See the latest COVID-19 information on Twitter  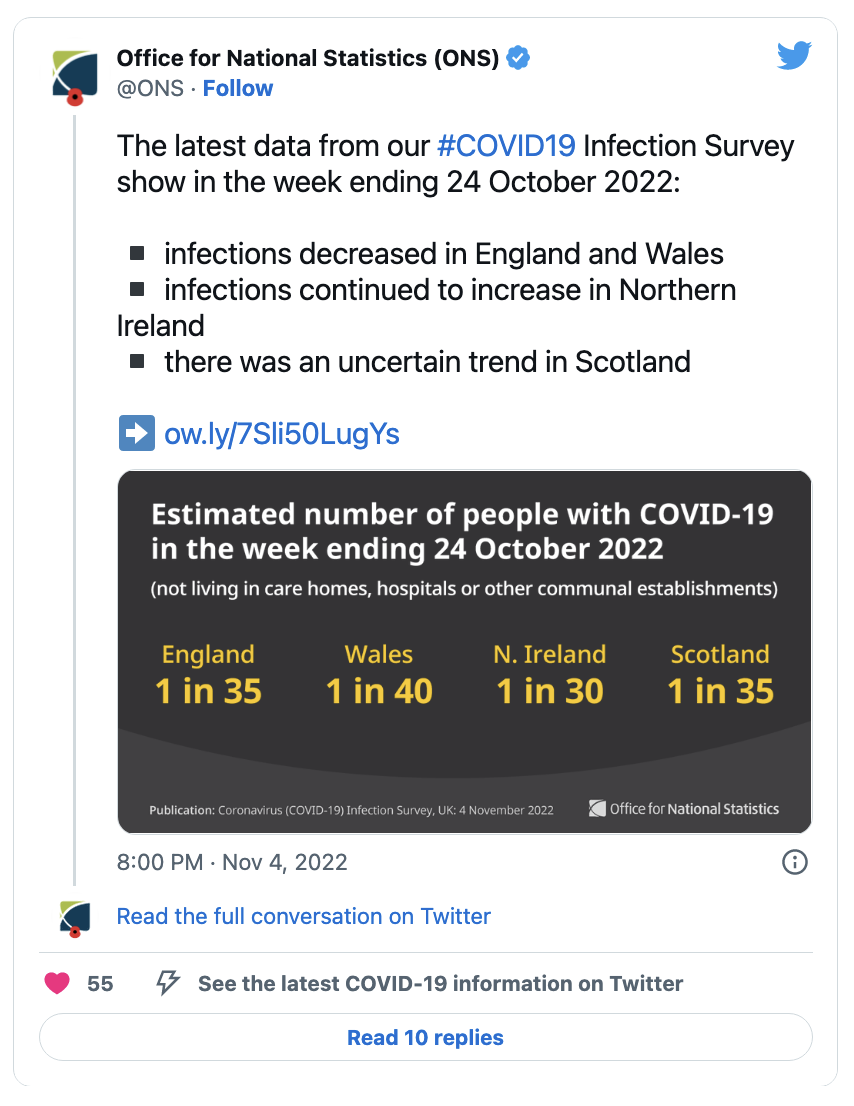tap(440, 983)
